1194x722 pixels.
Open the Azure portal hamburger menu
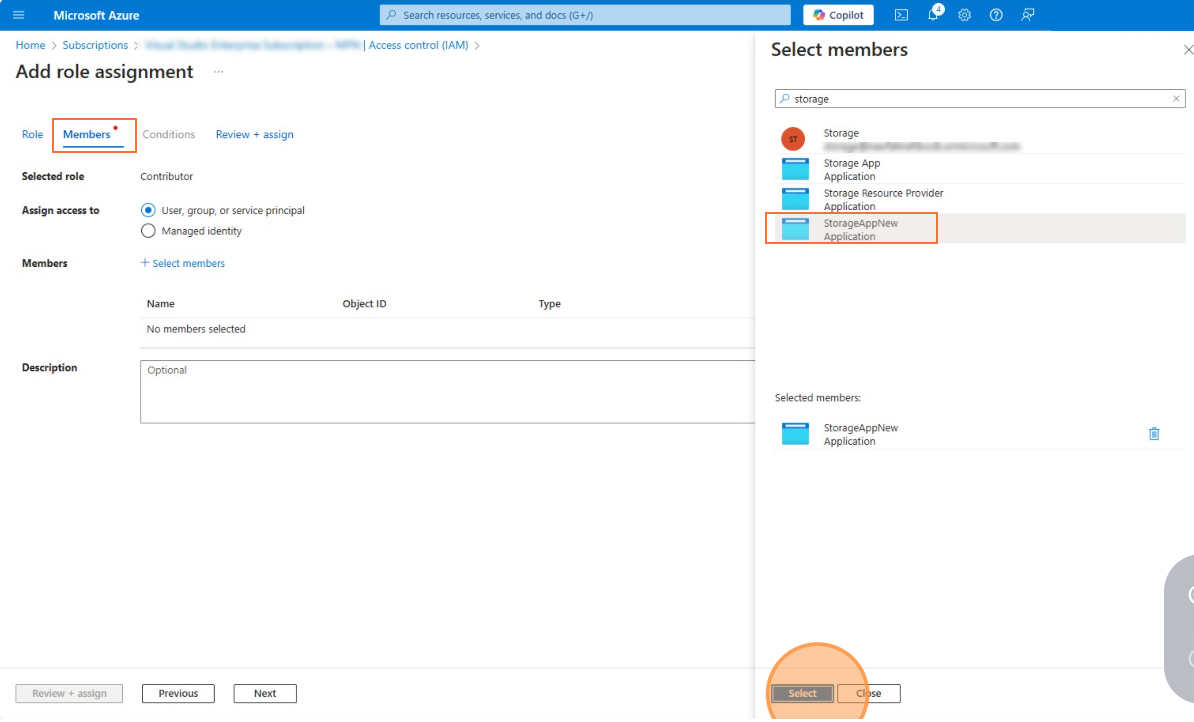18,15
